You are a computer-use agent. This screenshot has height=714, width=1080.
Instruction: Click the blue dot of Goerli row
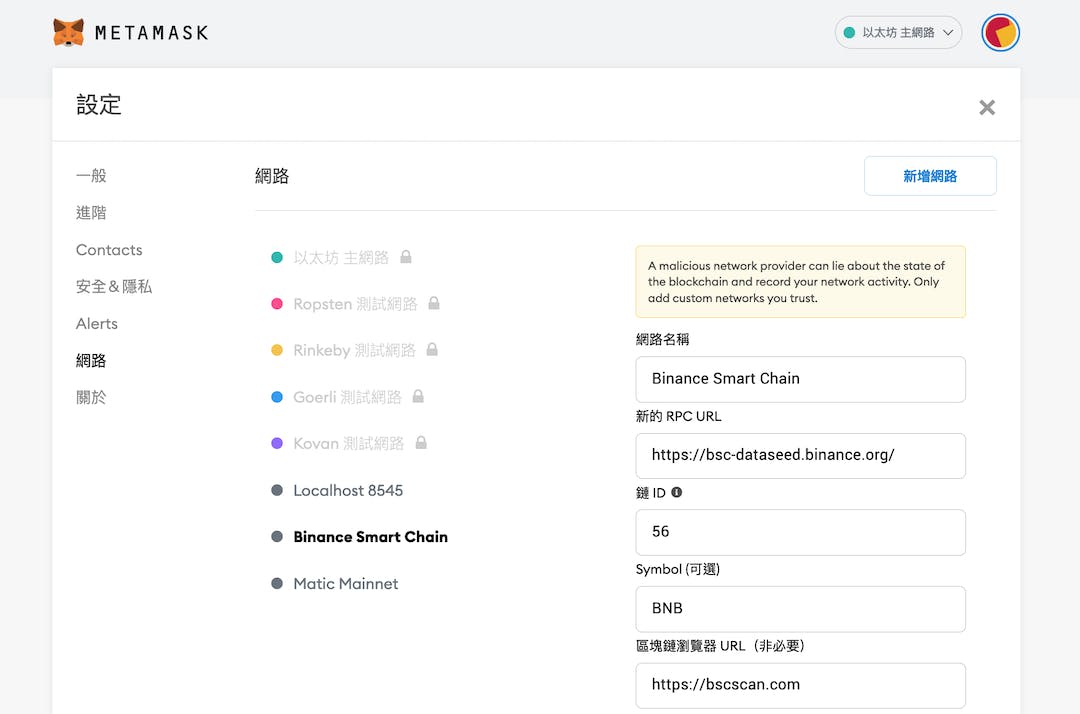277,397
